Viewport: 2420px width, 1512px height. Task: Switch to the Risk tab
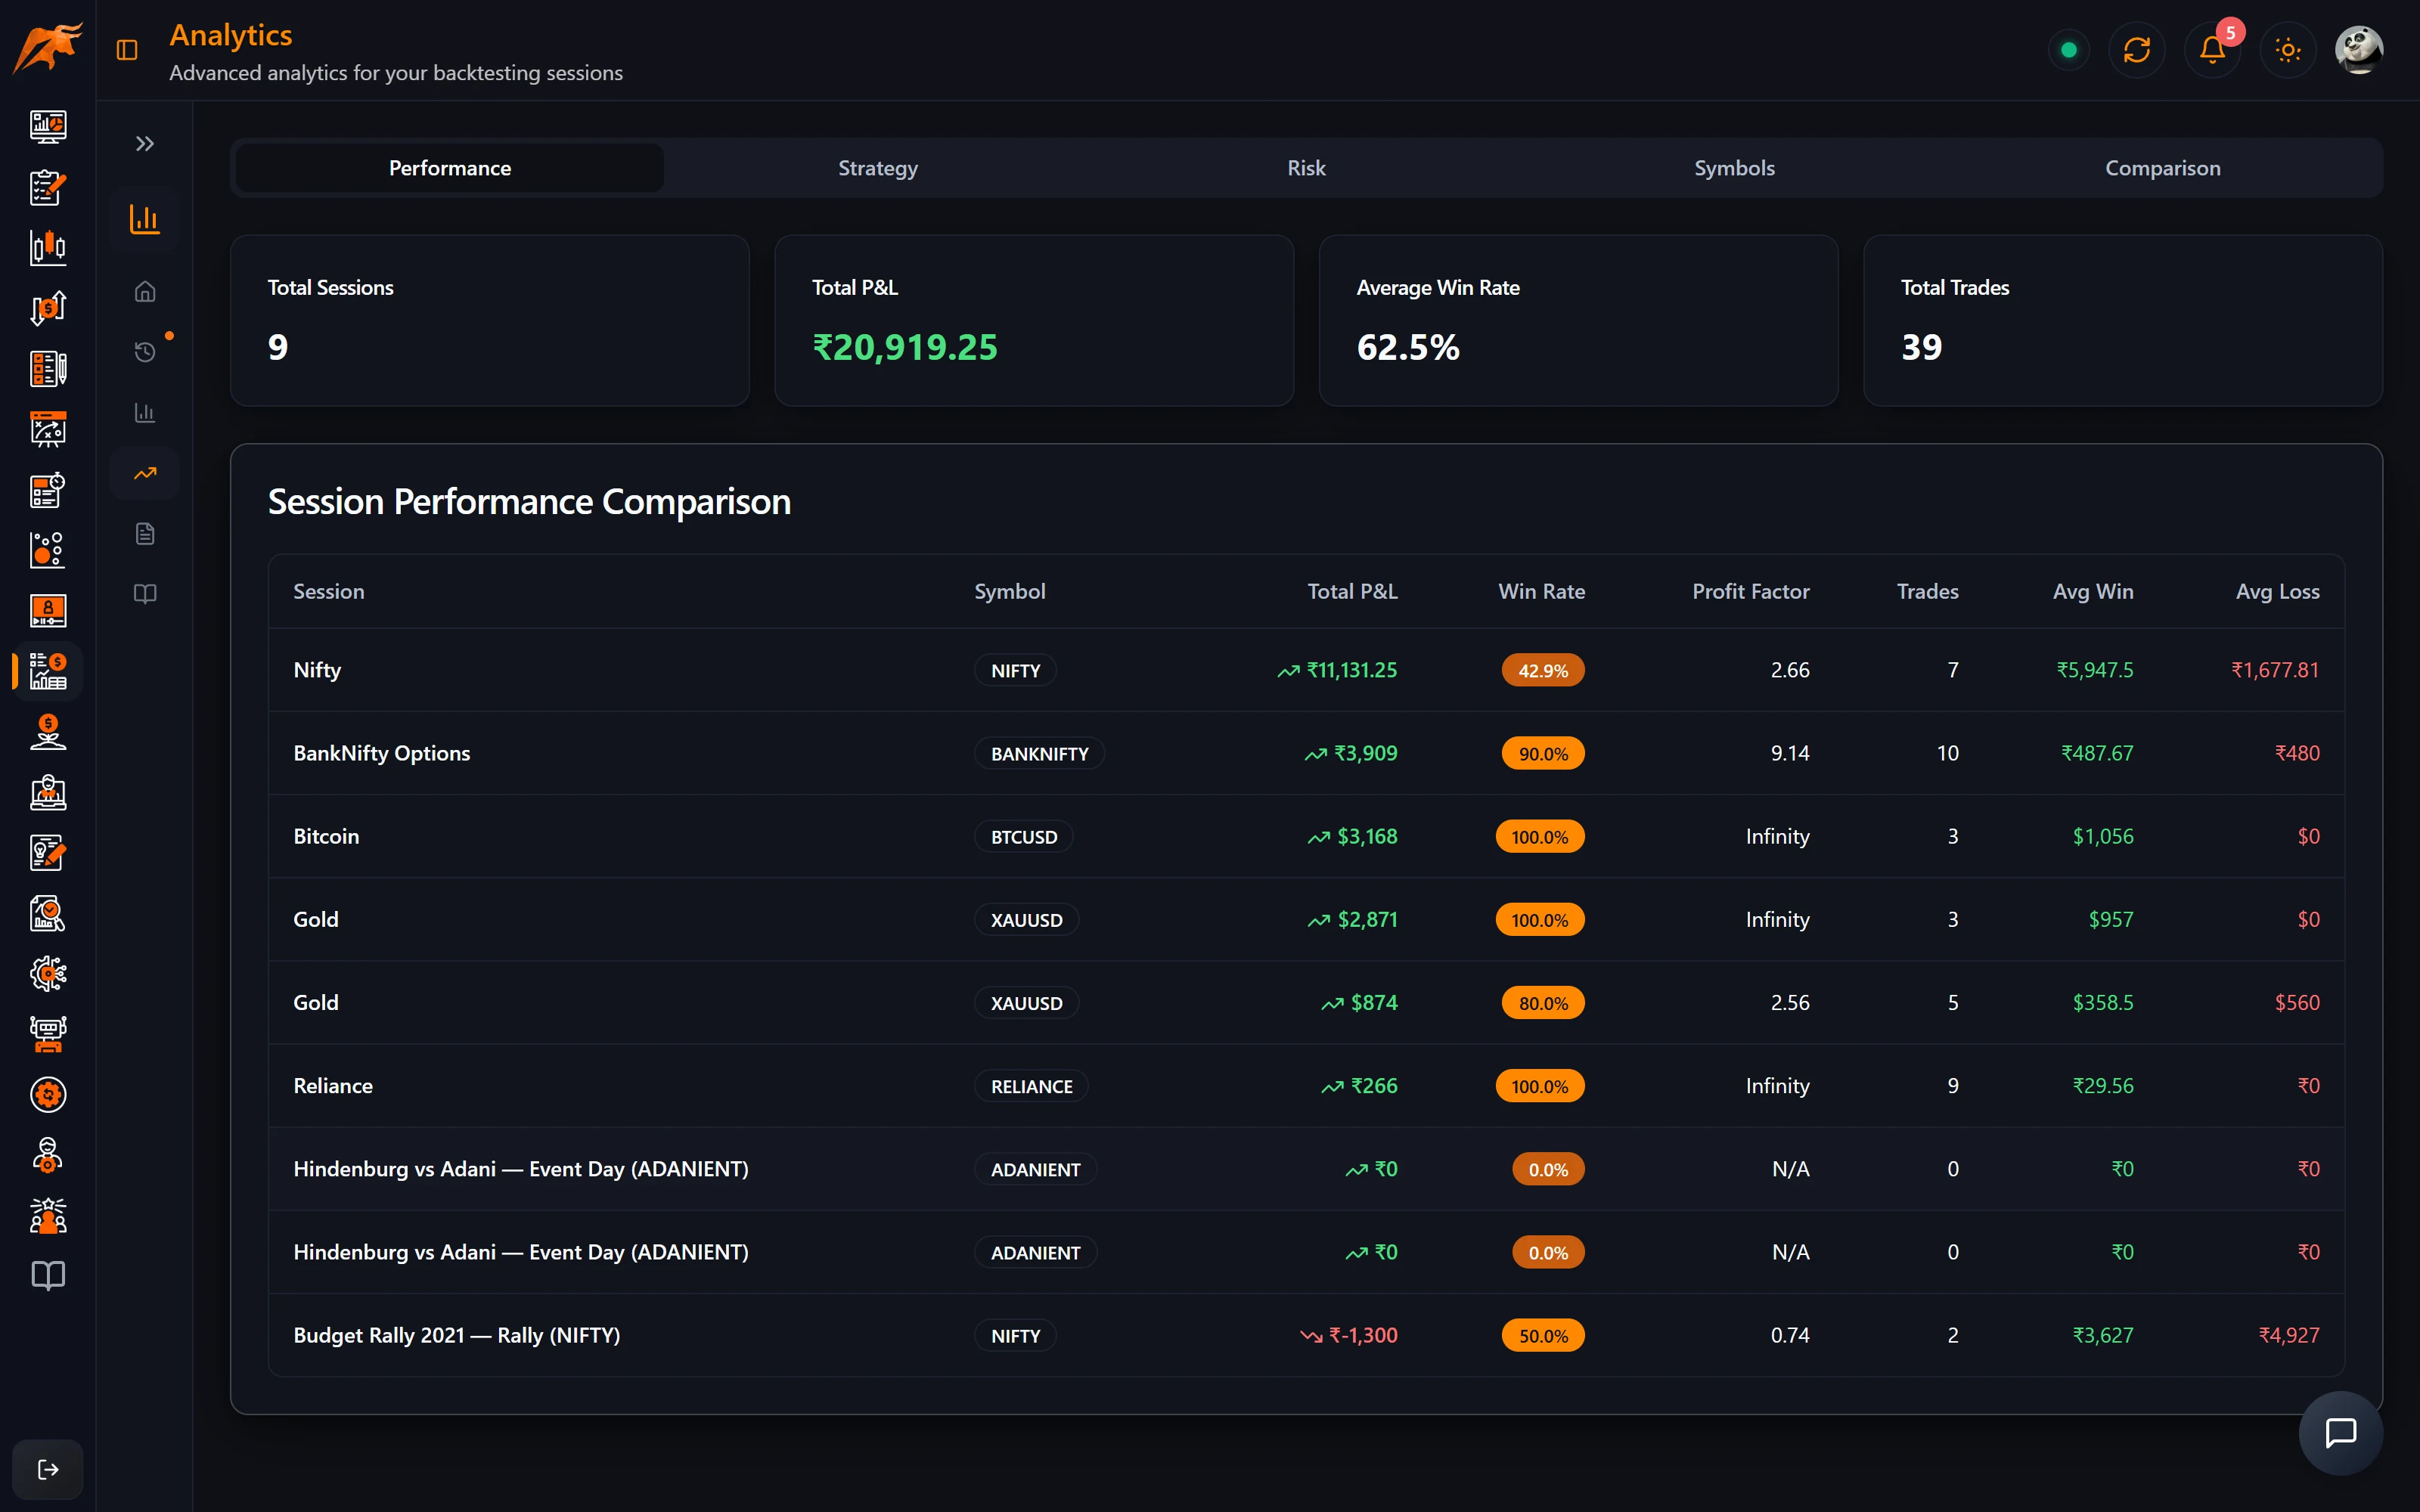pyautogui.click(x=1306, y=168)
